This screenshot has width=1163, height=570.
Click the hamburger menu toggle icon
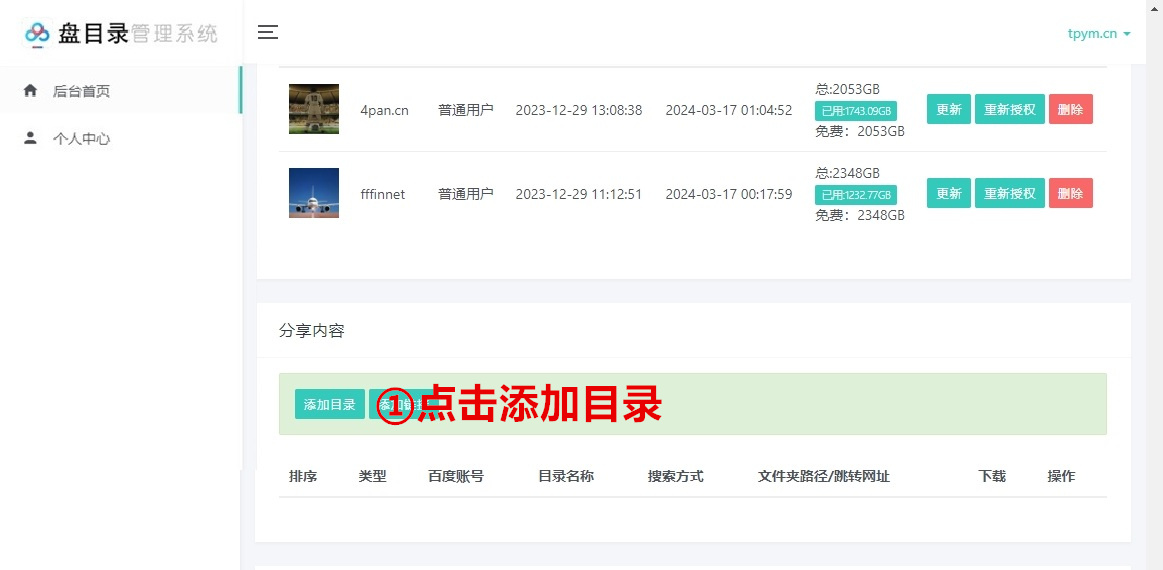268,32
